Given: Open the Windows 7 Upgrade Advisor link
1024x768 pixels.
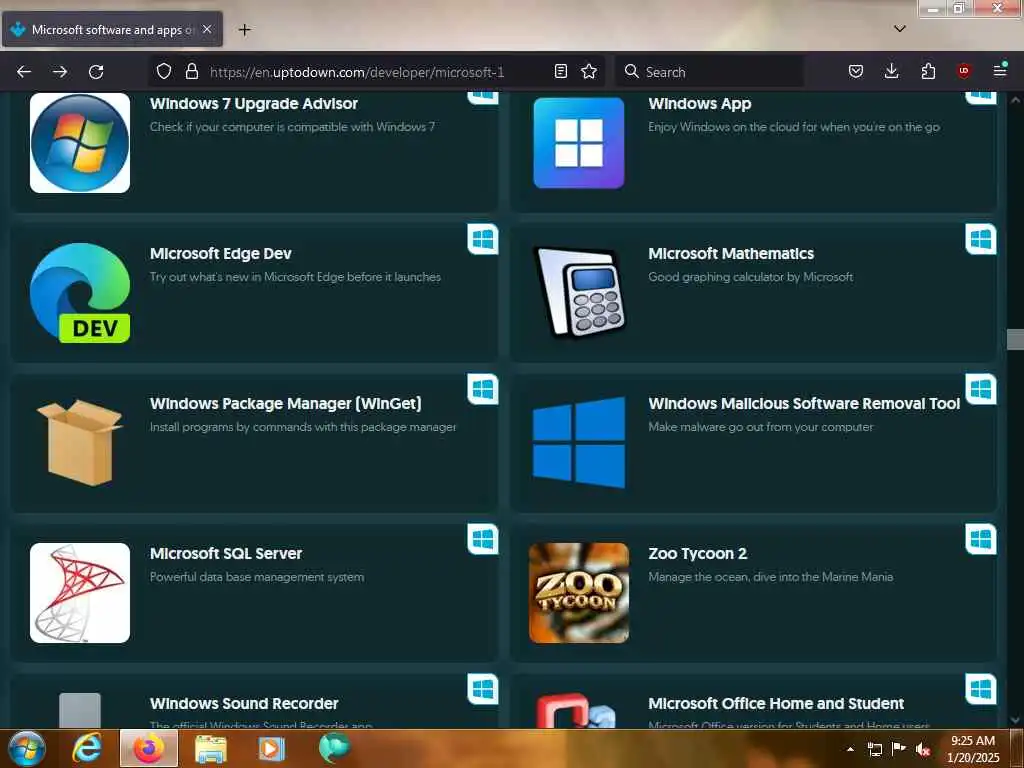Looking at the screenshot, I should tap(254, 103).
